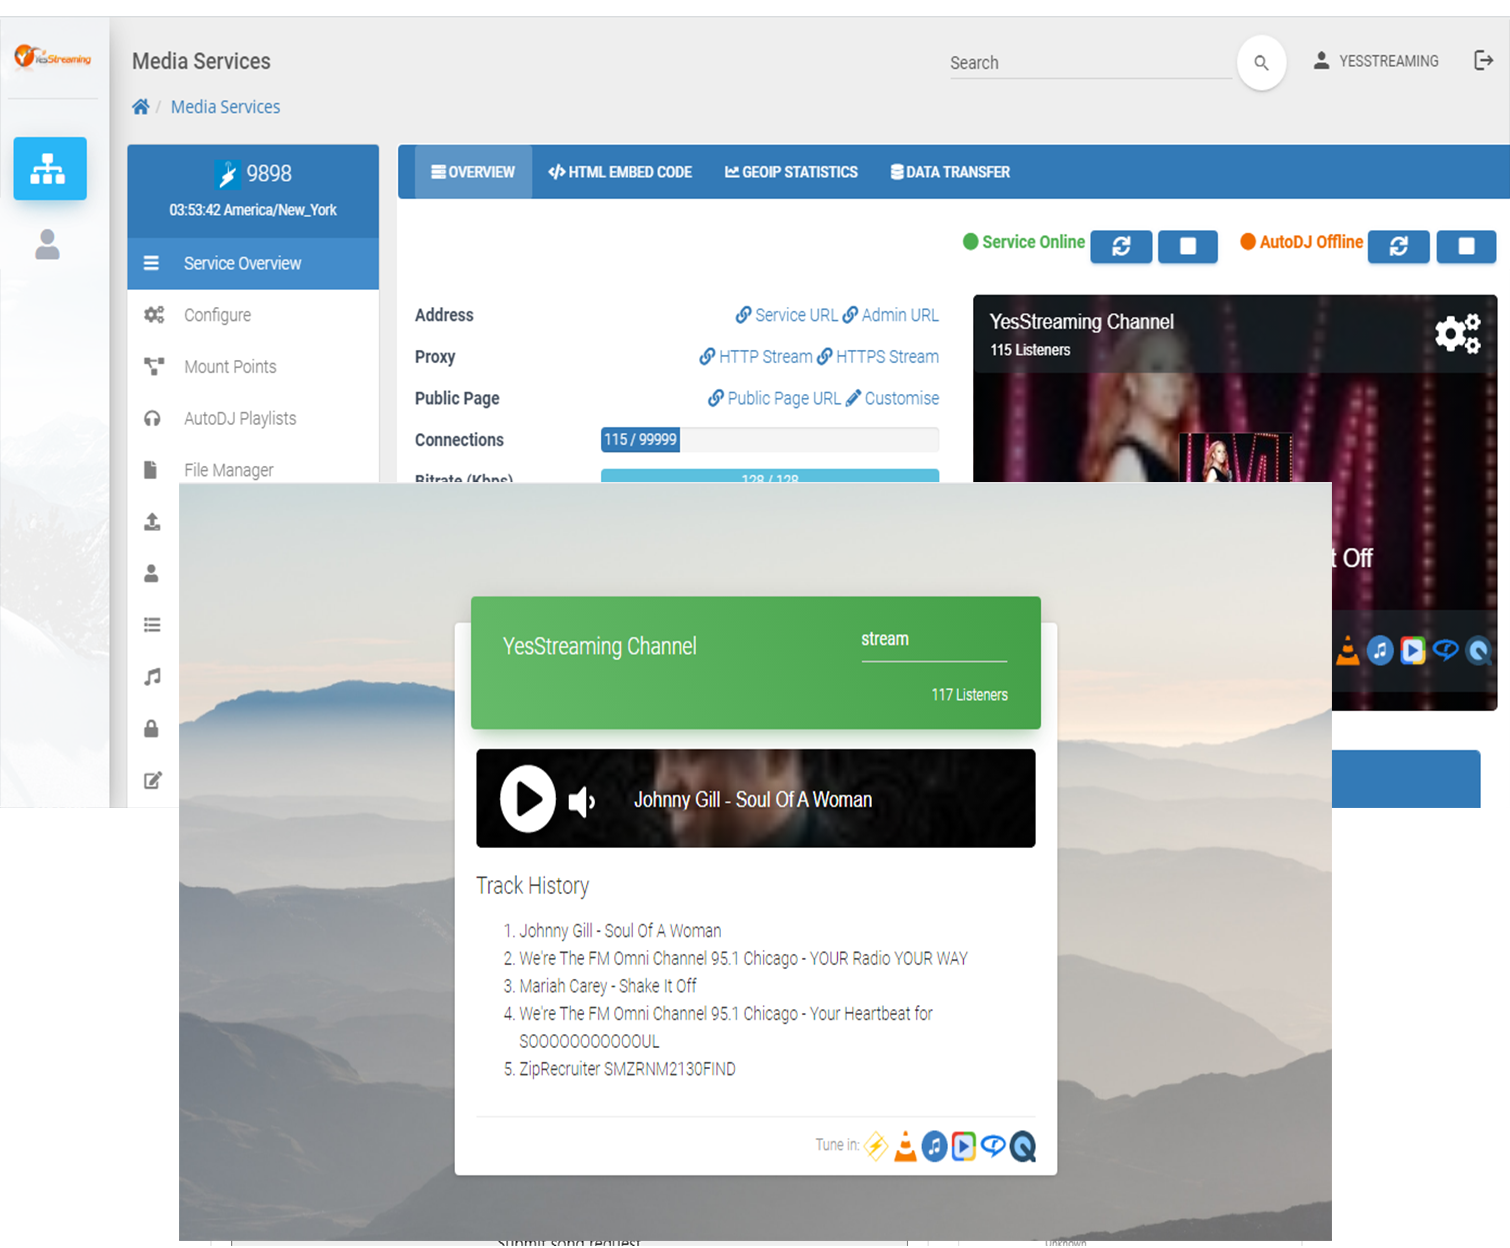
Task: Click the upload icon in the sidebar
Action: click(152, 522)
